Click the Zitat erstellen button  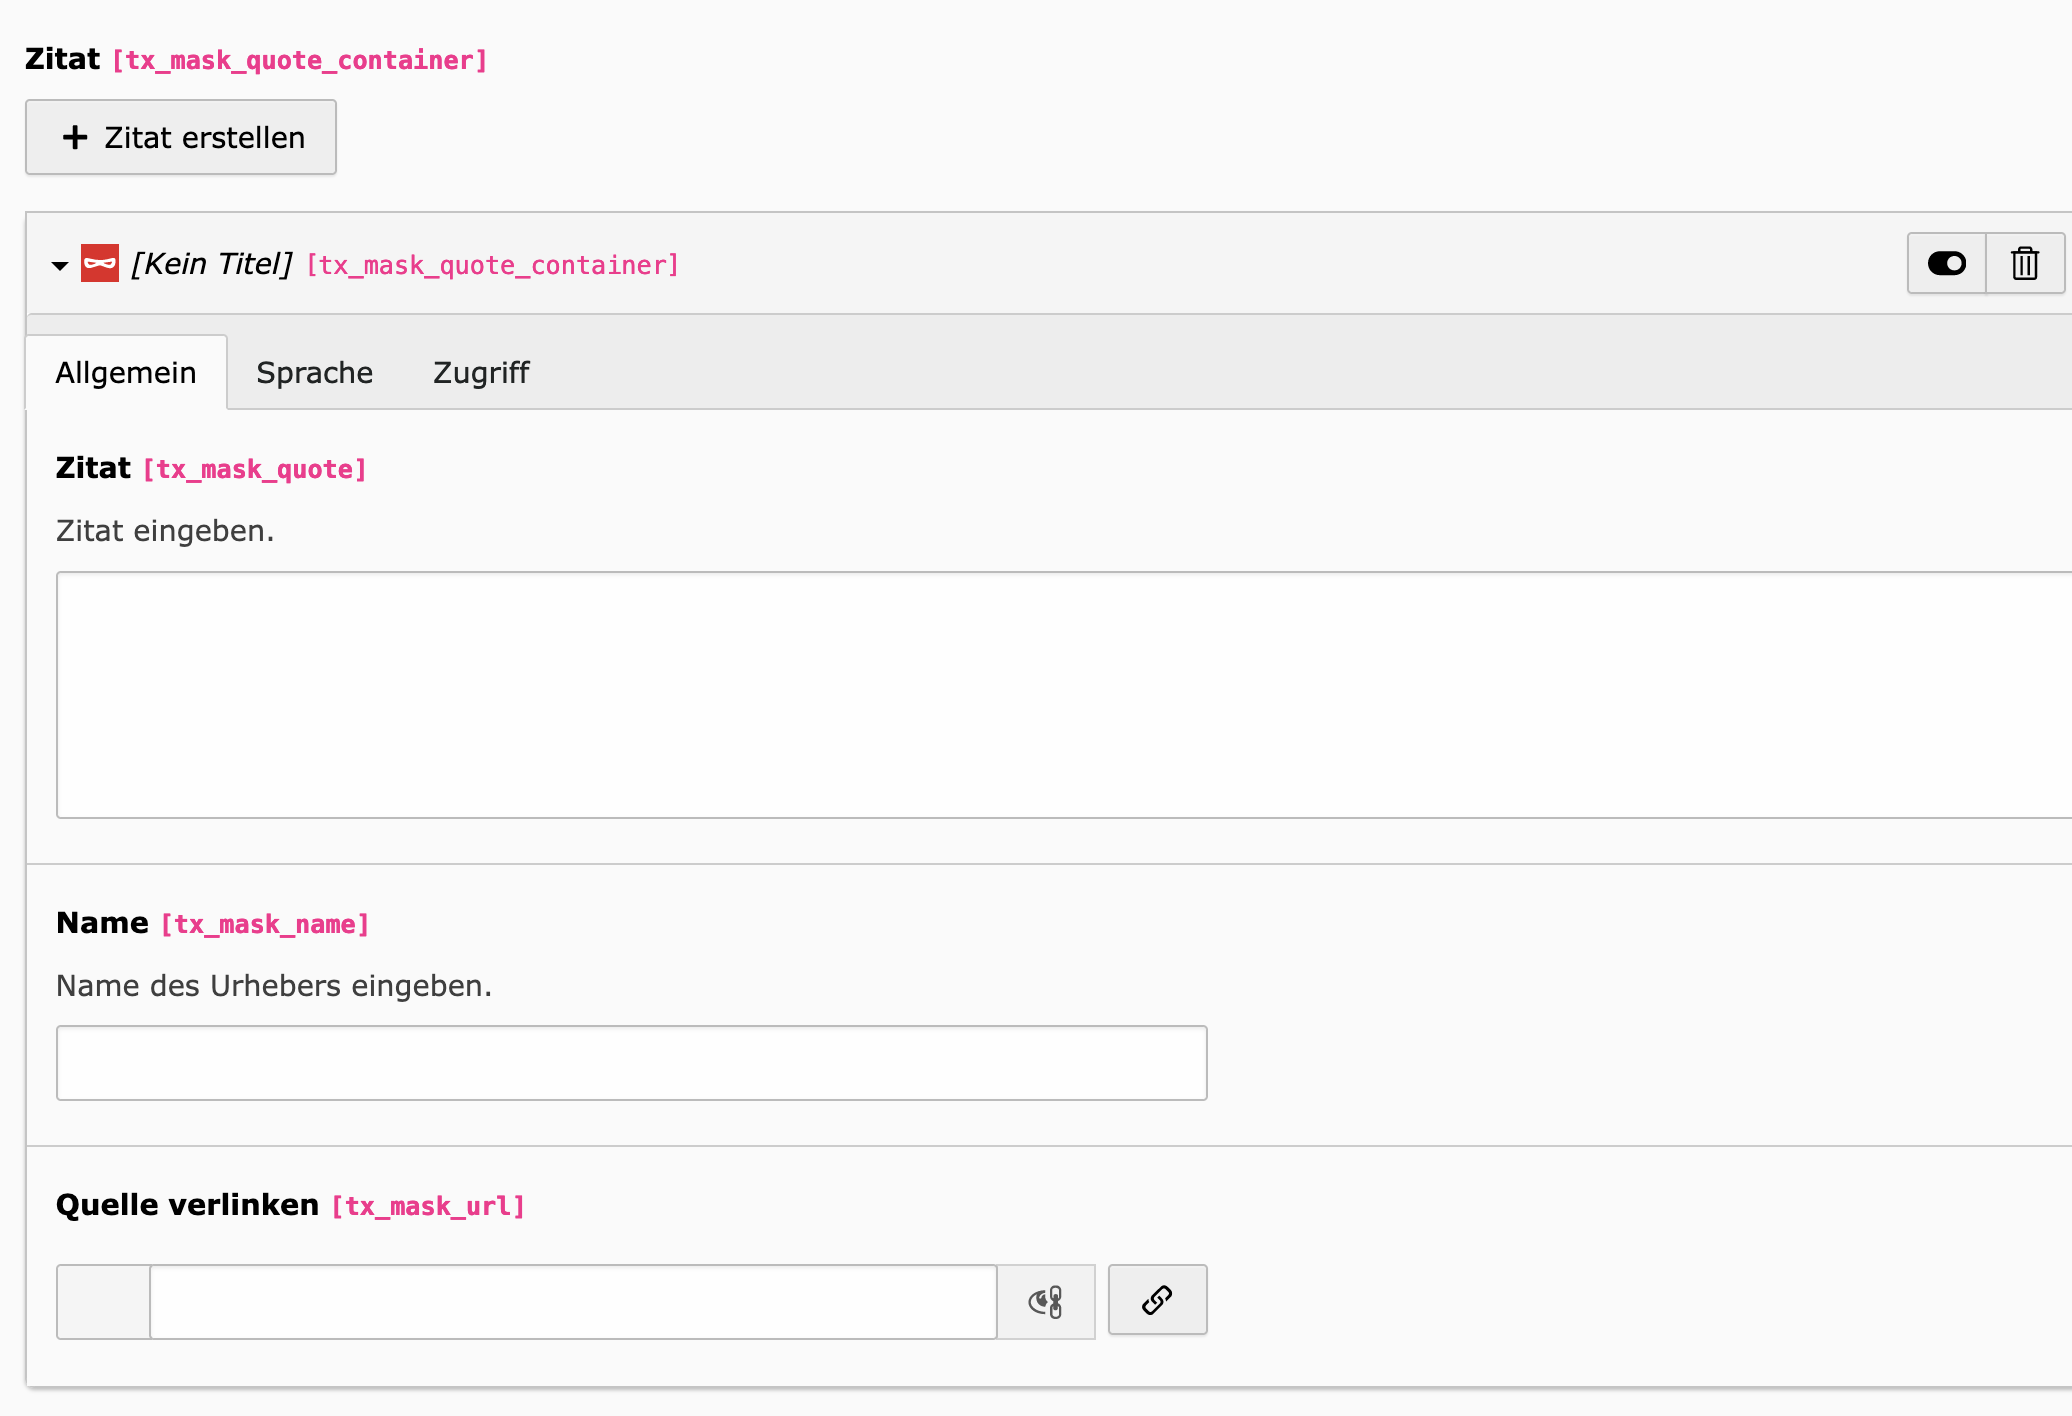[x=181, y=137]
